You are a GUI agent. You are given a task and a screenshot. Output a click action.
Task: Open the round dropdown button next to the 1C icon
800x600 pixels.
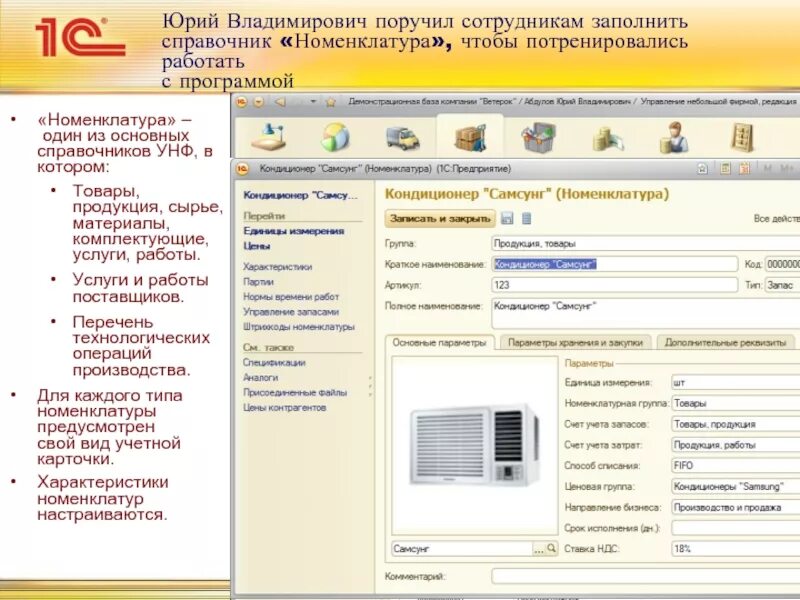(259, 102)
